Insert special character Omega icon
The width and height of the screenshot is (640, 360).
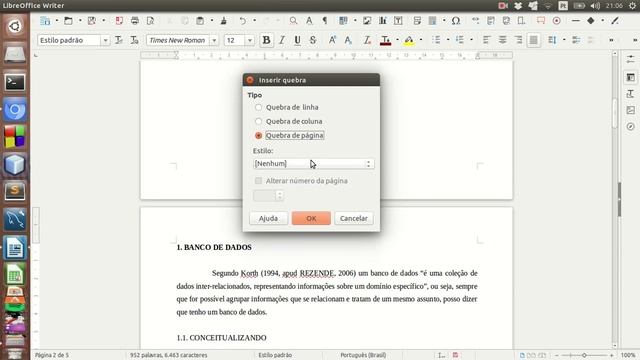[456, 20]
